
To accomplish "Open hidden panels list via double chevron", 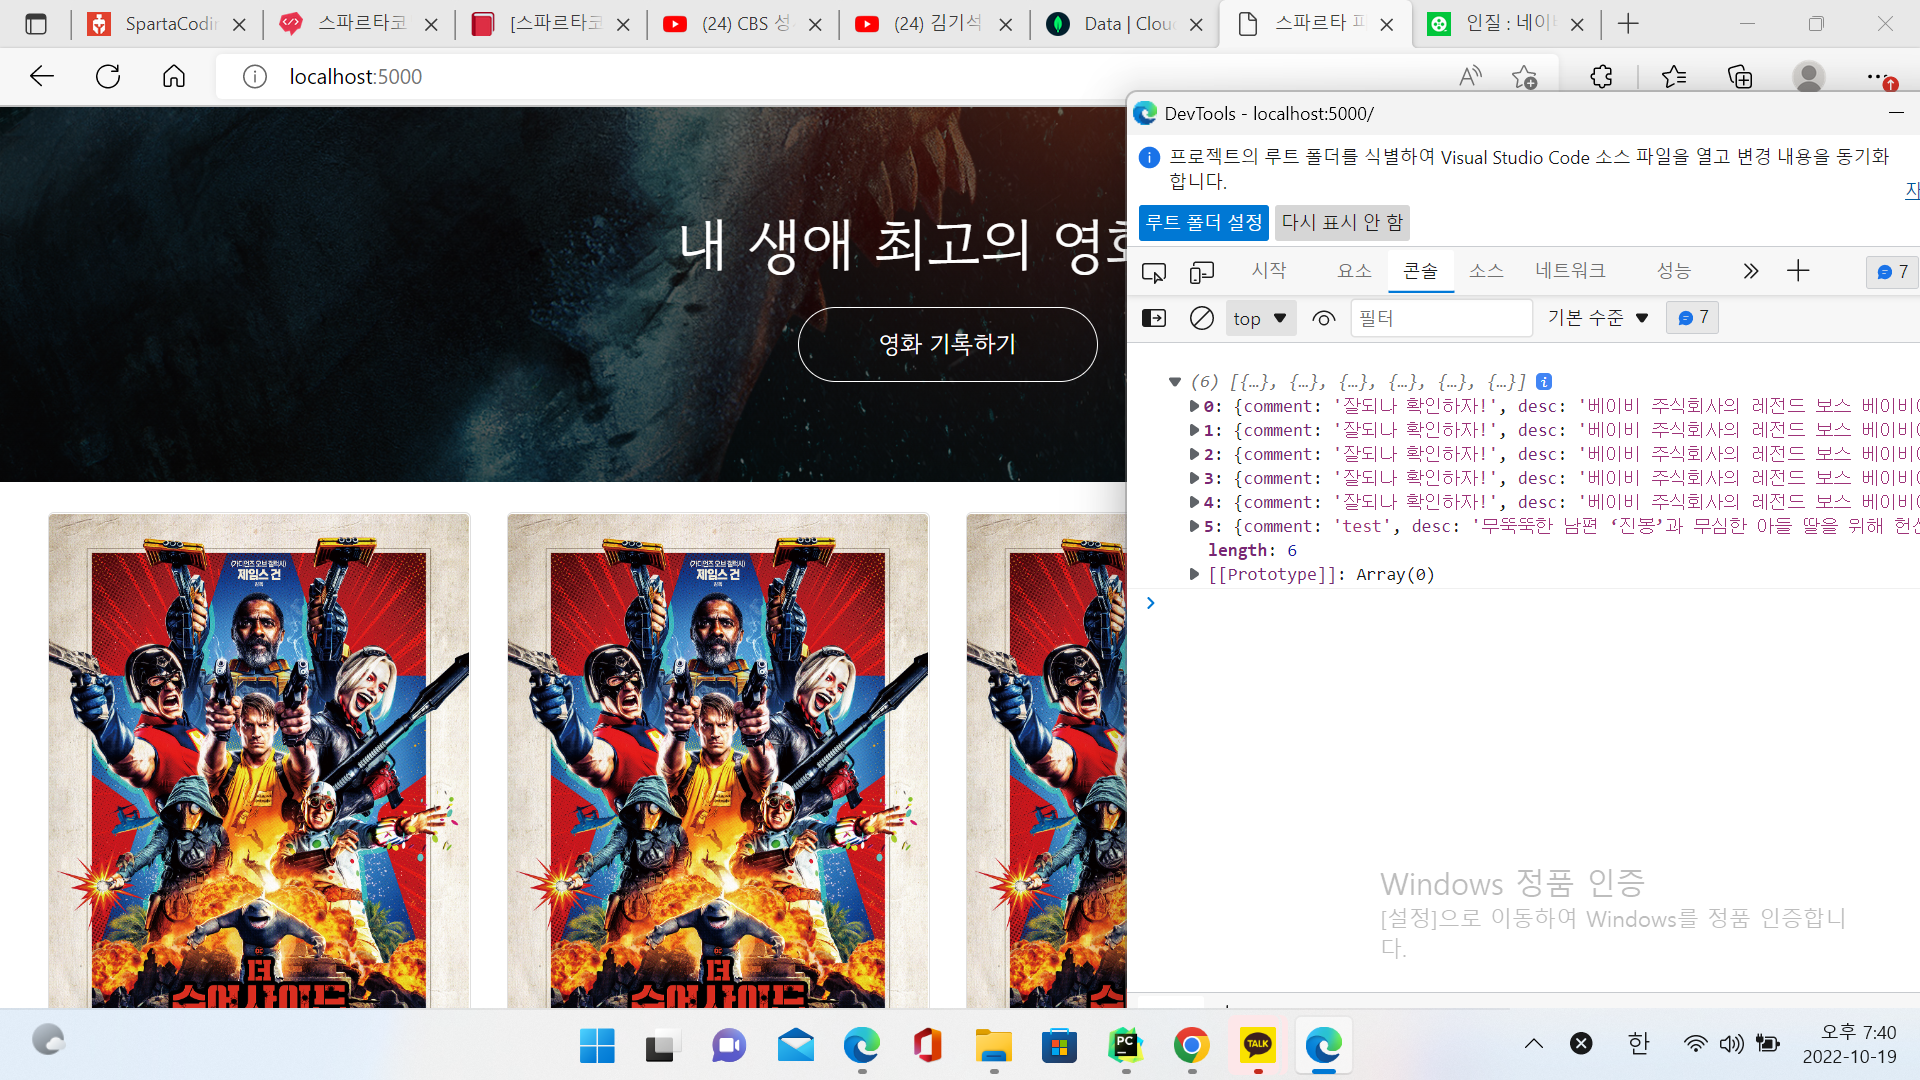I will click(1750, 271).
